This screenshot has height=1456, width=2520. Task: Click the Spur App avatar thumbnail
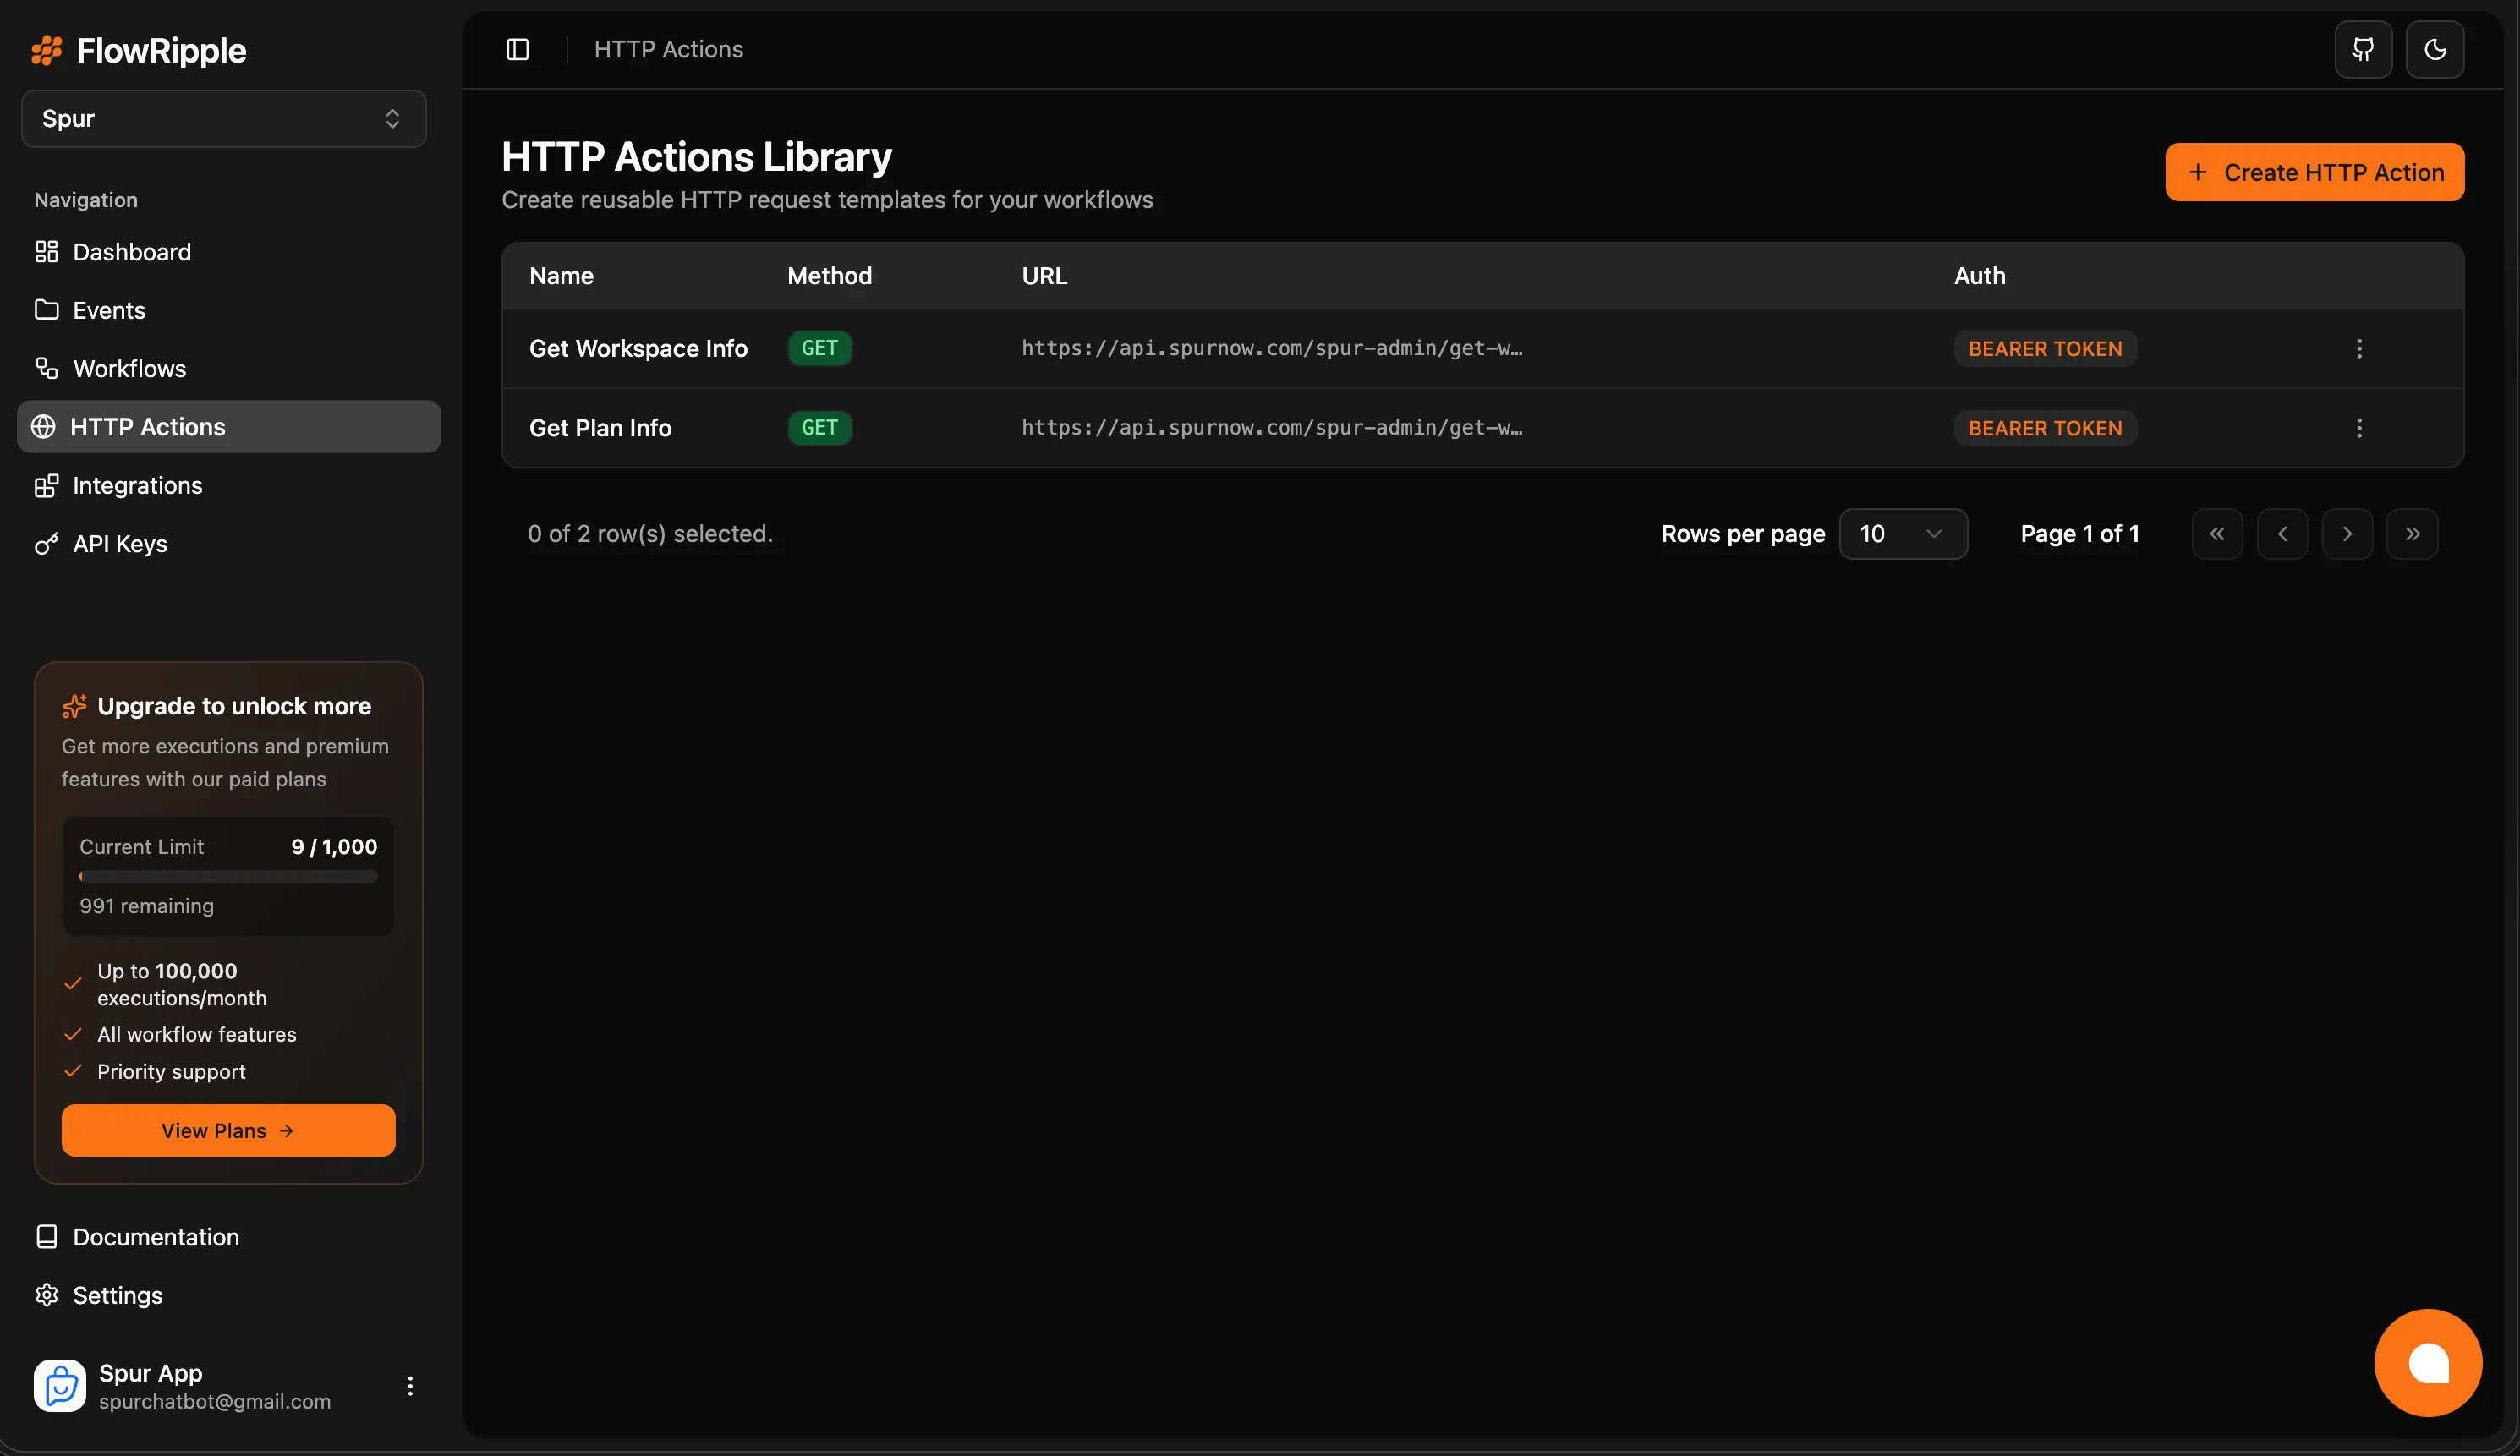[x=60, y=1385]
